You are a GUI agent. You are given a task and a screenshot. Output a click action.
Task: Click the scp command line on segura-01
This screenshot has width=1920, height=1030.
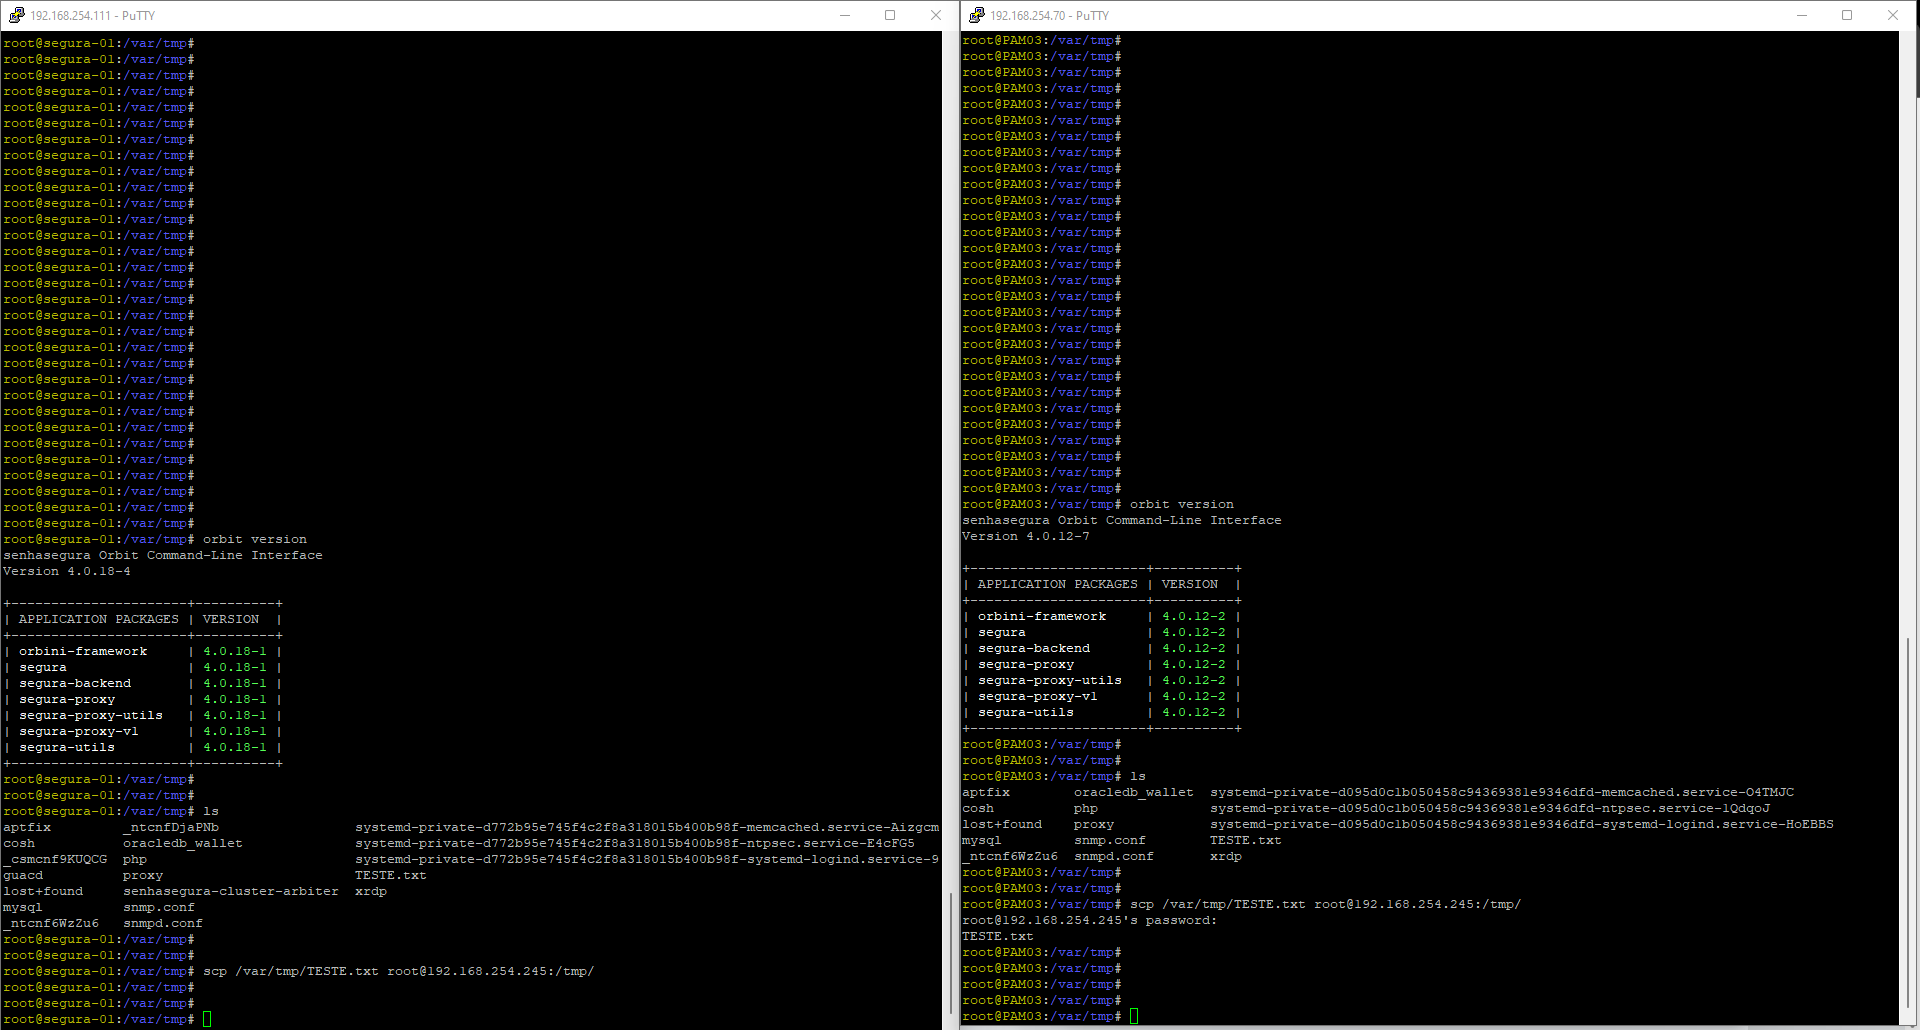(x=398, y=971)
